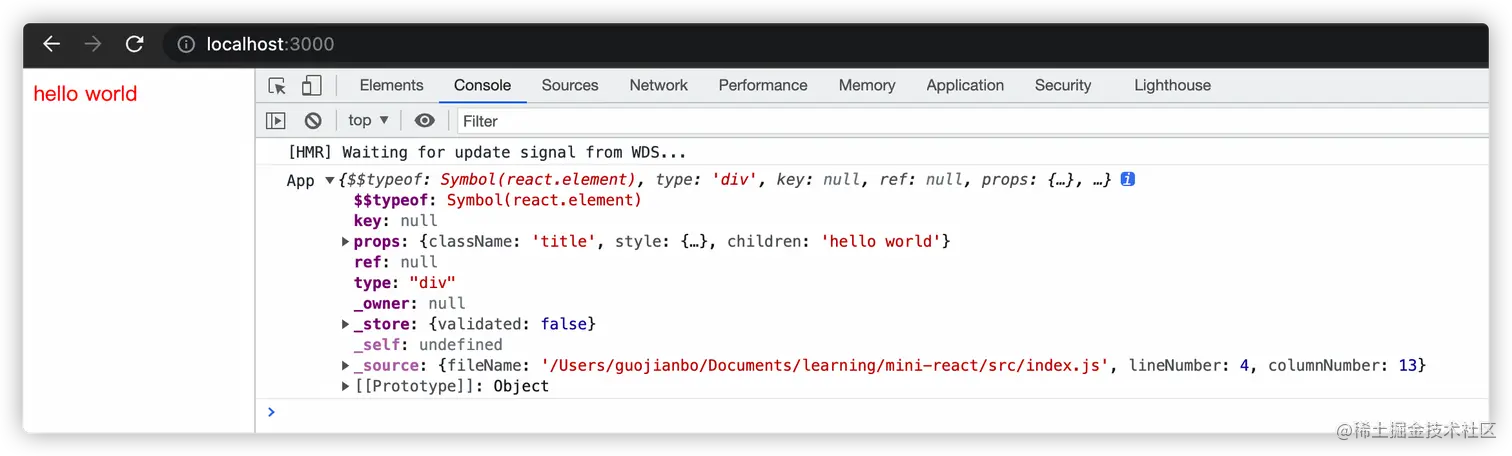1512x456 pixels.
Task: Select the key: null row
Action: tap(395, 221)
